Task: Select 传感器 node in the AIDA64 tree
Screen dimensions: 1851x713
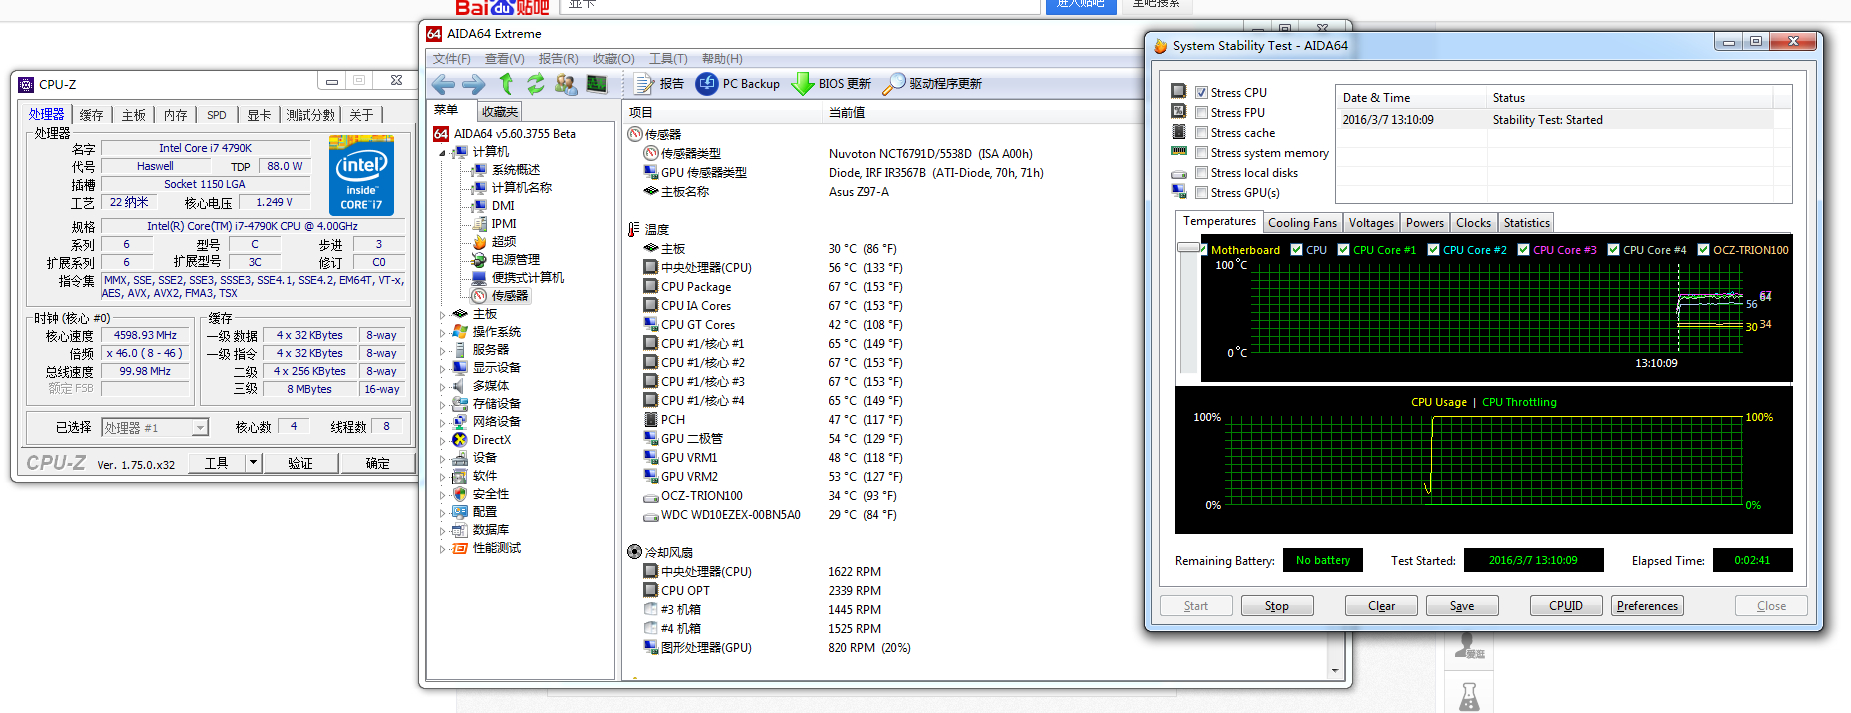Action: point(500,296)
